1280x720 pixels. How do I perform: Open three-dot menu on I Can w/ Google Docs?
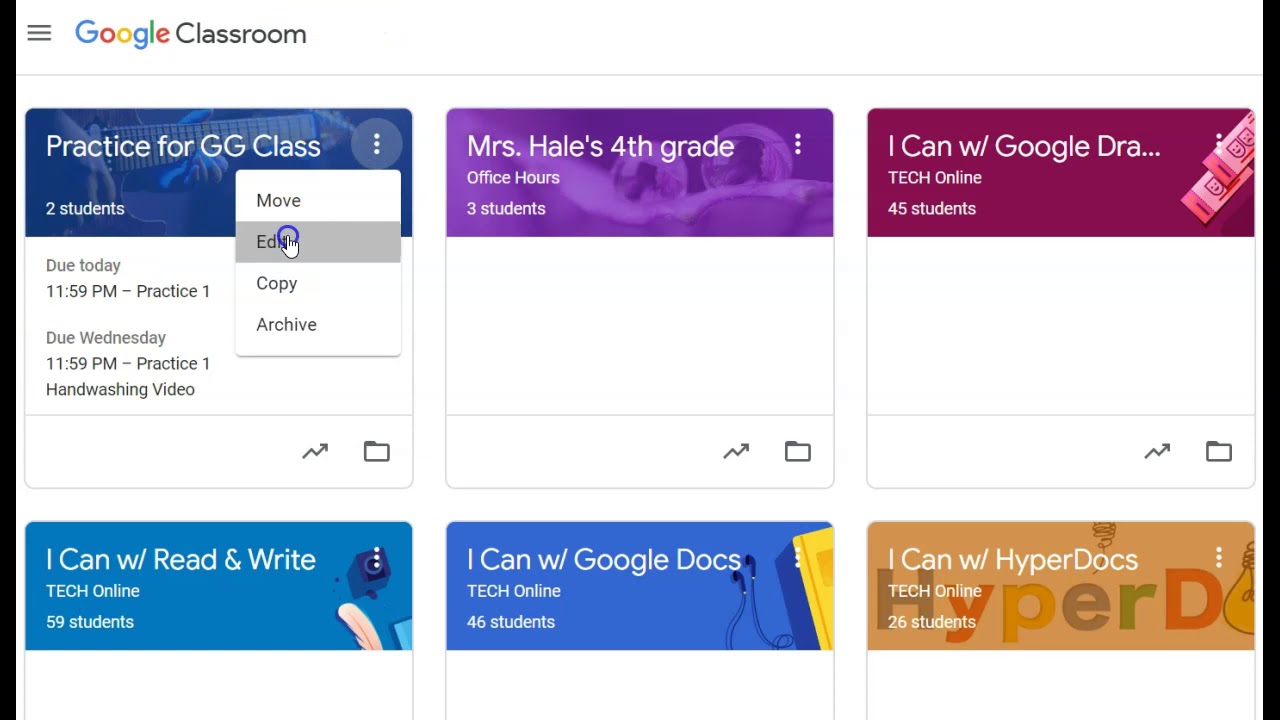coord(798,558)
